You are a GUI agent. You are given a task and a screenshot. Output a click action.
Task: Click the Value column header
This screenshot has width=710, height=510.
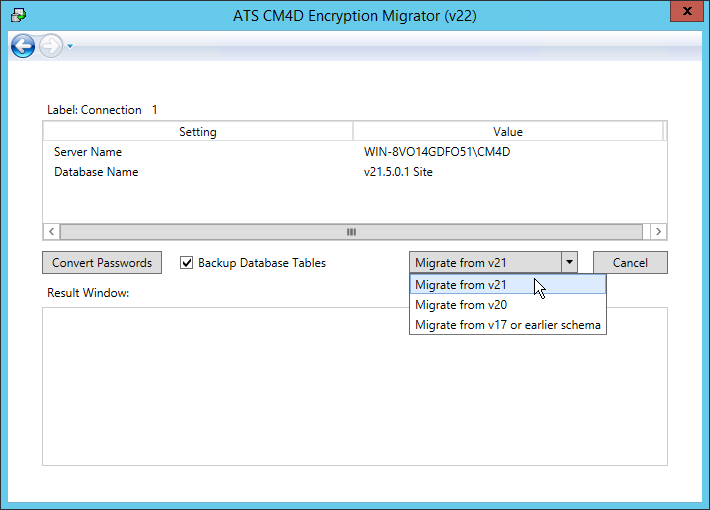coord(507,132)
